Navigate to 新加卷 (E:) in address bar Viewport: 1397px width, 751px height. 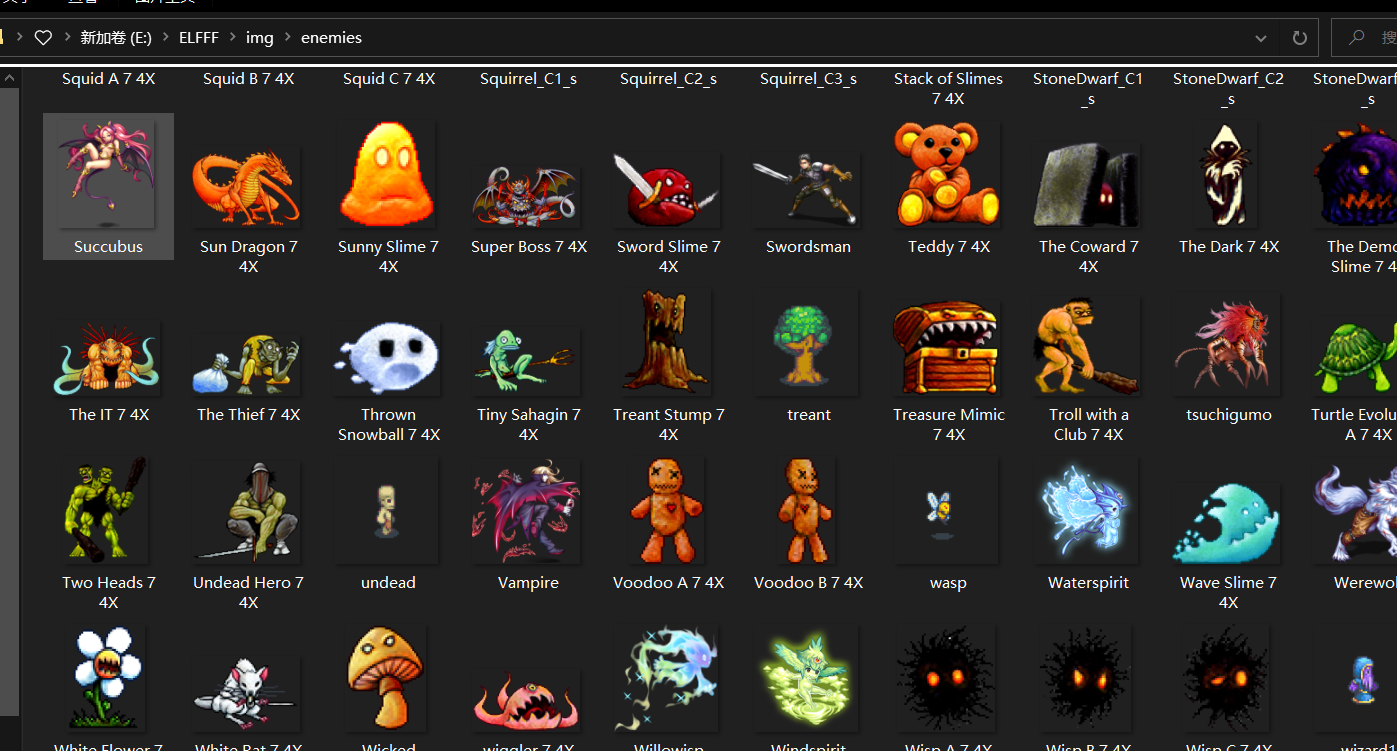(116, 38)
